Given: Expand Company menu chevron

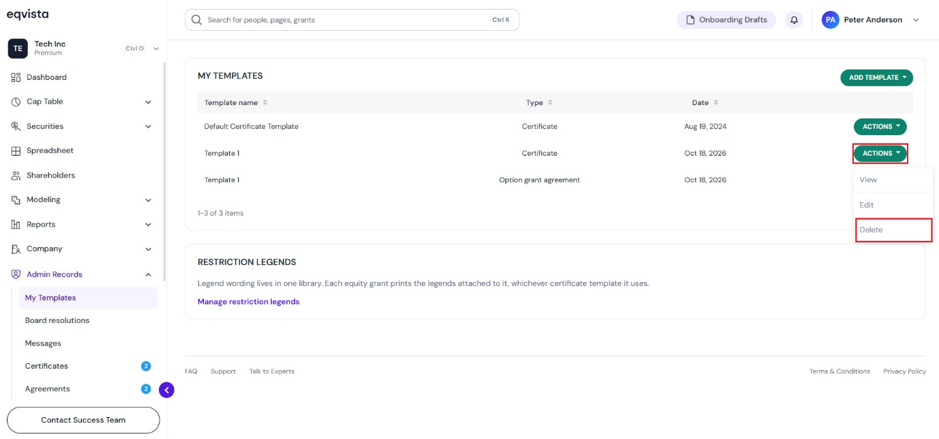Looking at the screenshot, I should click(149, 249).
